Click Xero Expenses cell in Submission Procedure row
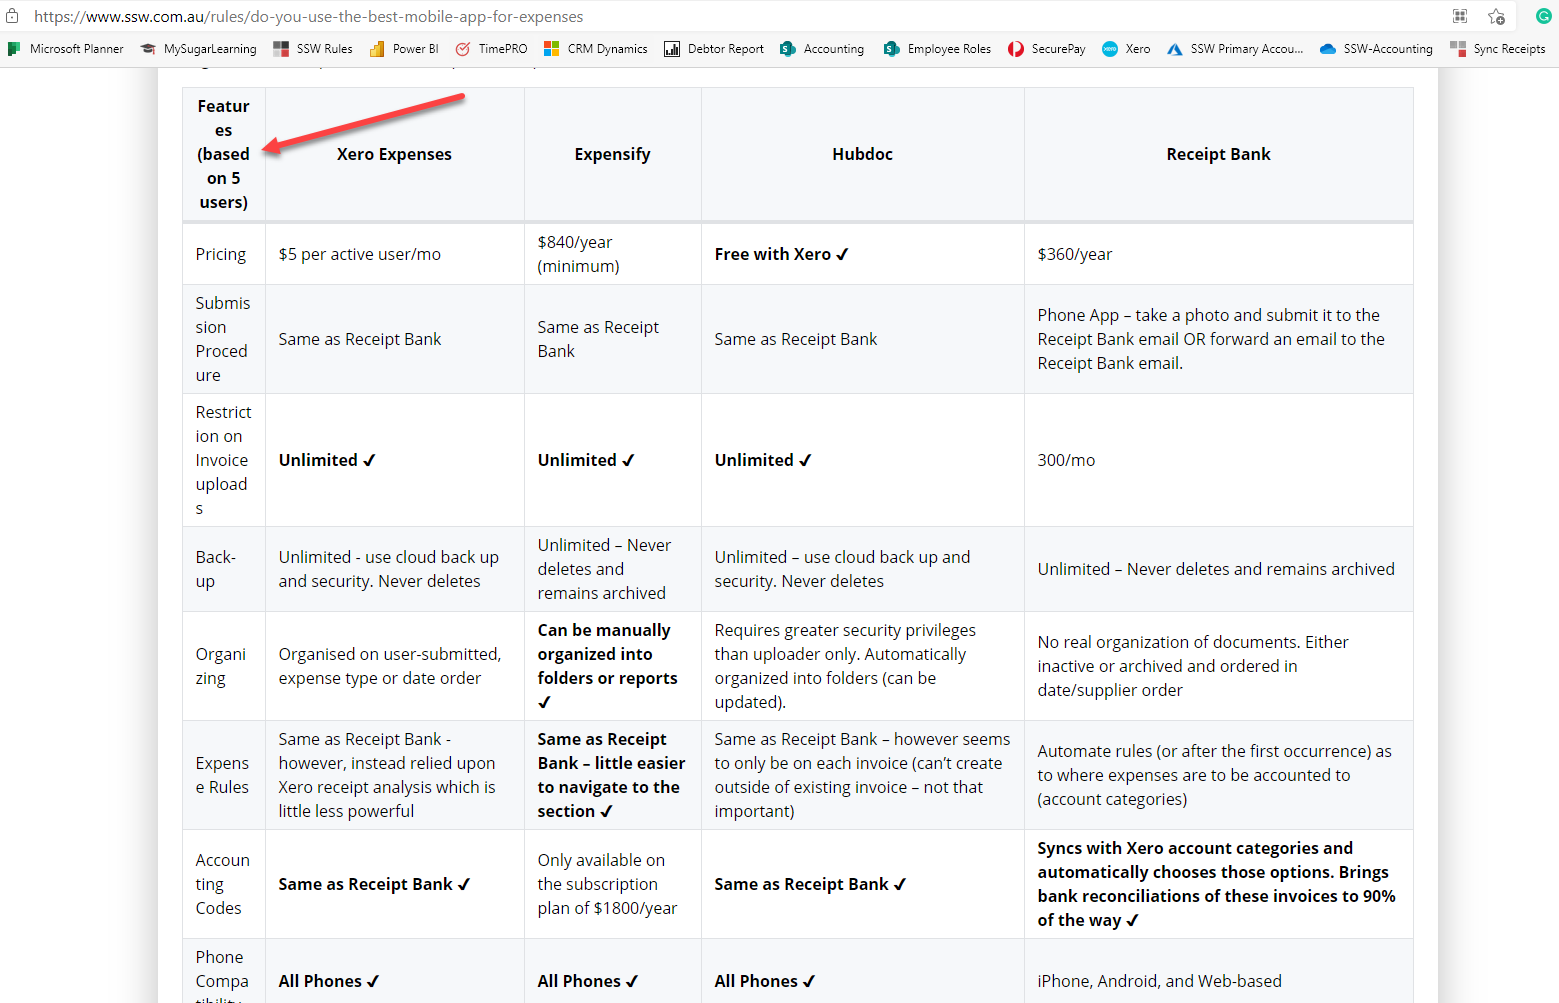The height and width of the screenshot is (1003, 1559). [x=395, y=339]
